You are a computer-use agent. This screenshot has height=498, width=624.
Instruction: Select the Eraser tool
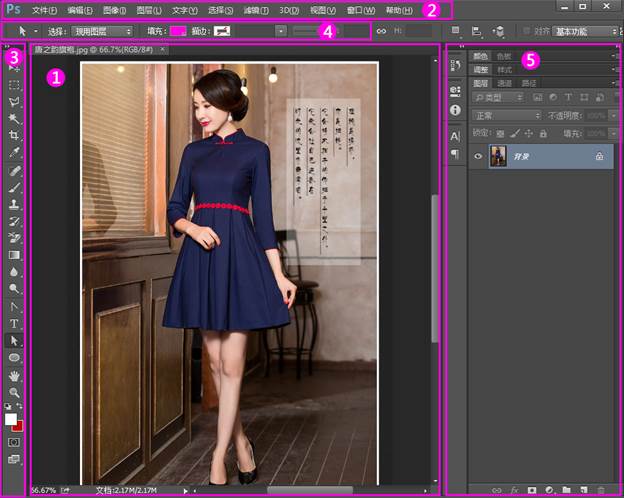[x=14, y=238]
